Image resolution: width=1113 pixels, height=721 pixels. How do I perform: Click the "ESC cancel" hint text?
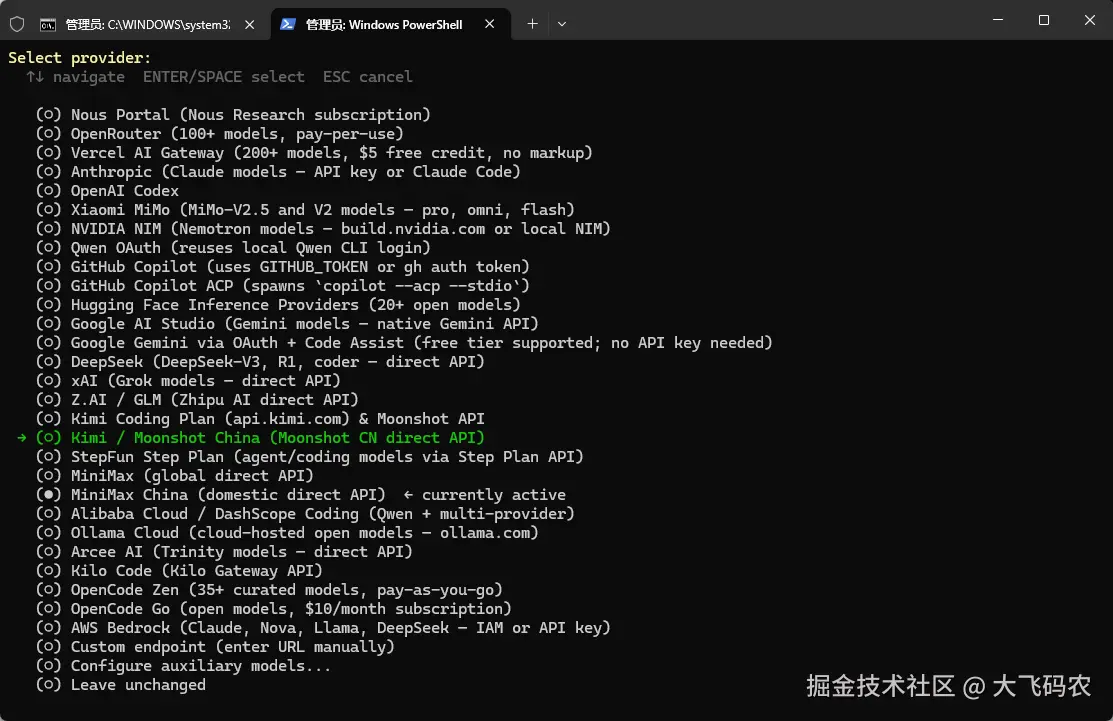pos(368,77)
